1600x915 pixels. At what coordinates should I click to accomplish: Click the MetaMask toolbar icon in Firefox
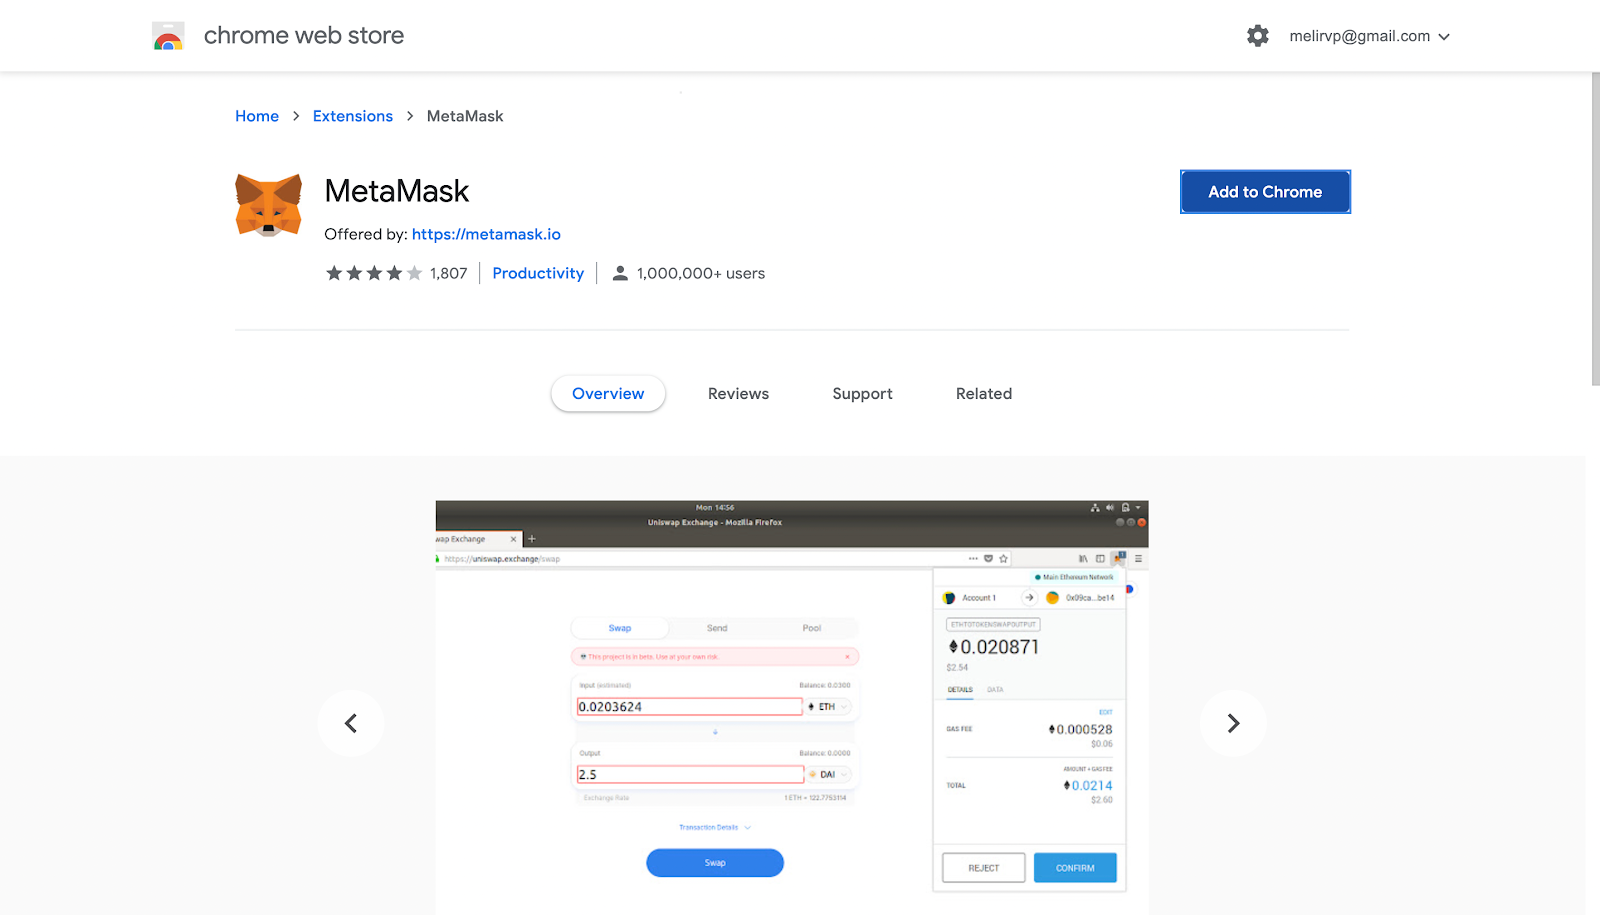pyautogui.click(x=1118, y=558)
